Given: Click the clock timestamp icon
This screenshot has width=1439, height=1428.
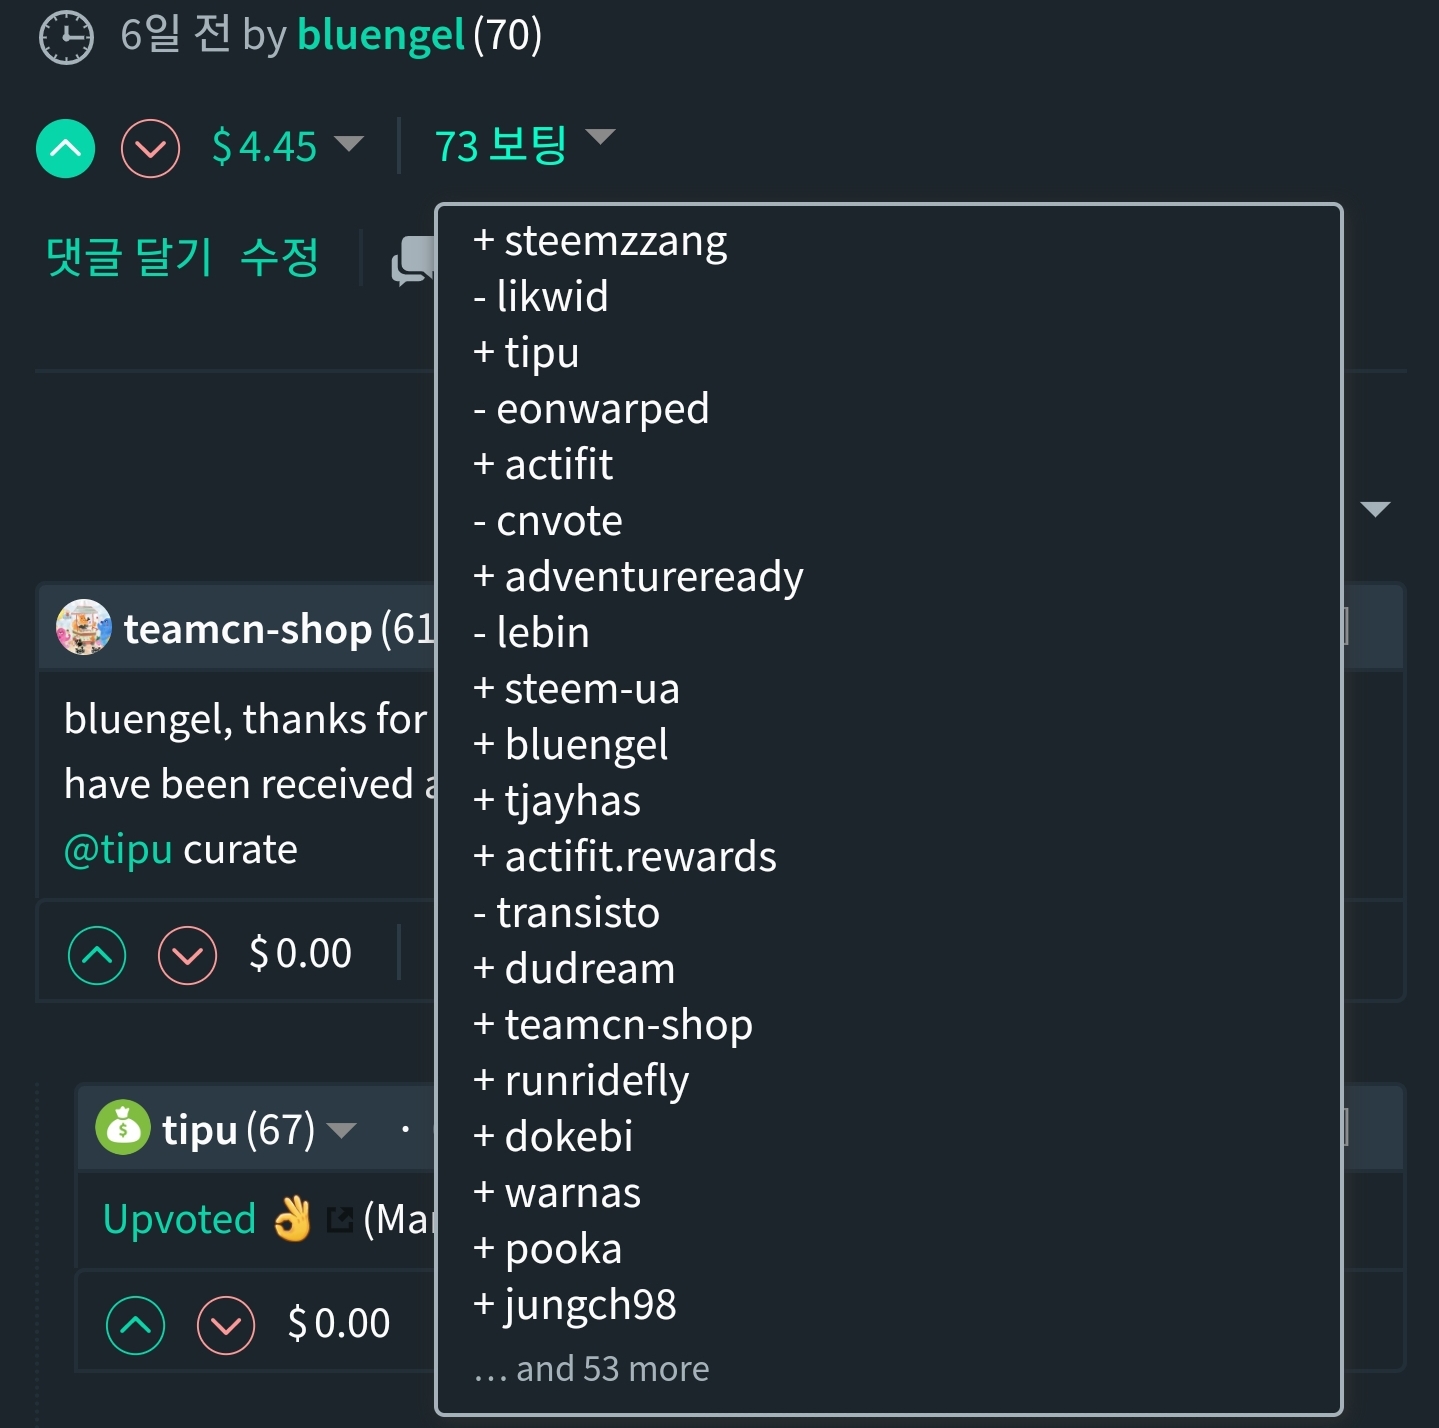Looking at the screenshot, I should coord(66,37).
